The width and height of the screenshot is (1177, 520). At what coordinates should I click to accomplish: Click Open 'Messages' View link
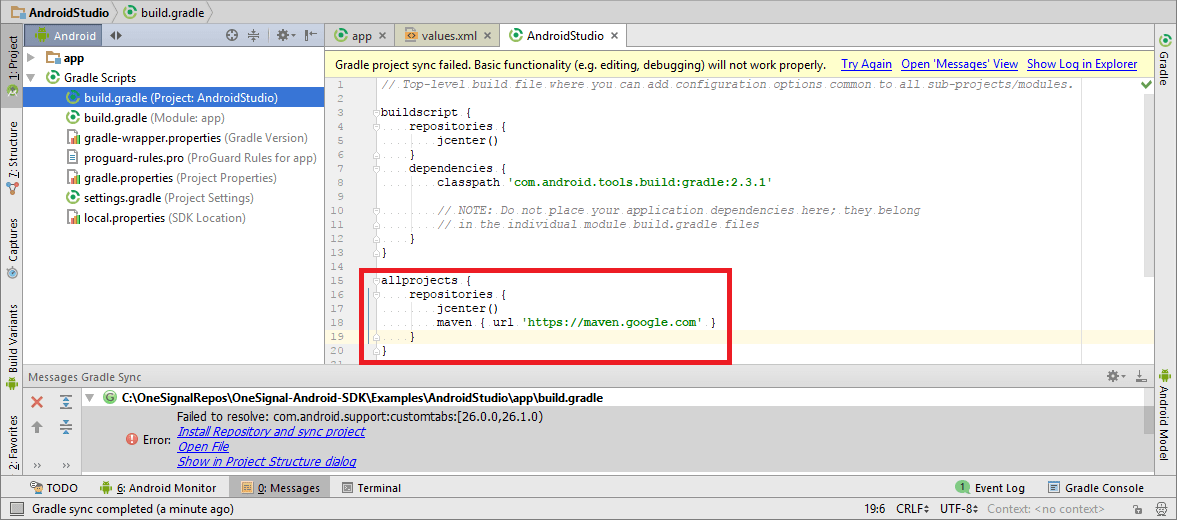(x=959, y=65)
